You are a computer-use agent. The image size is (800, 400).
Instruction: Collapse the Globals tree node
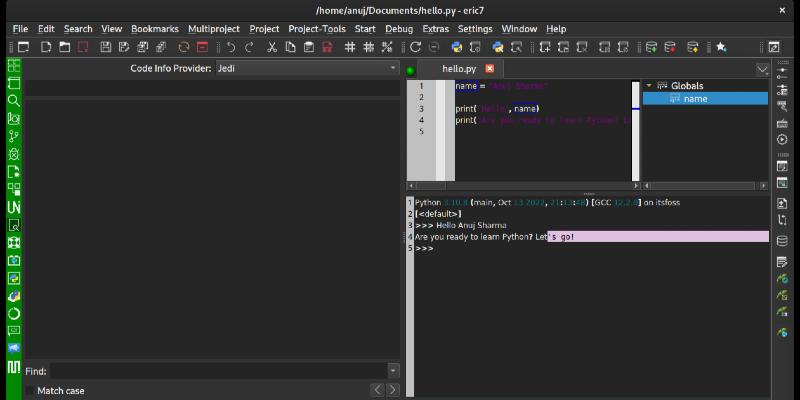(649, 86)
